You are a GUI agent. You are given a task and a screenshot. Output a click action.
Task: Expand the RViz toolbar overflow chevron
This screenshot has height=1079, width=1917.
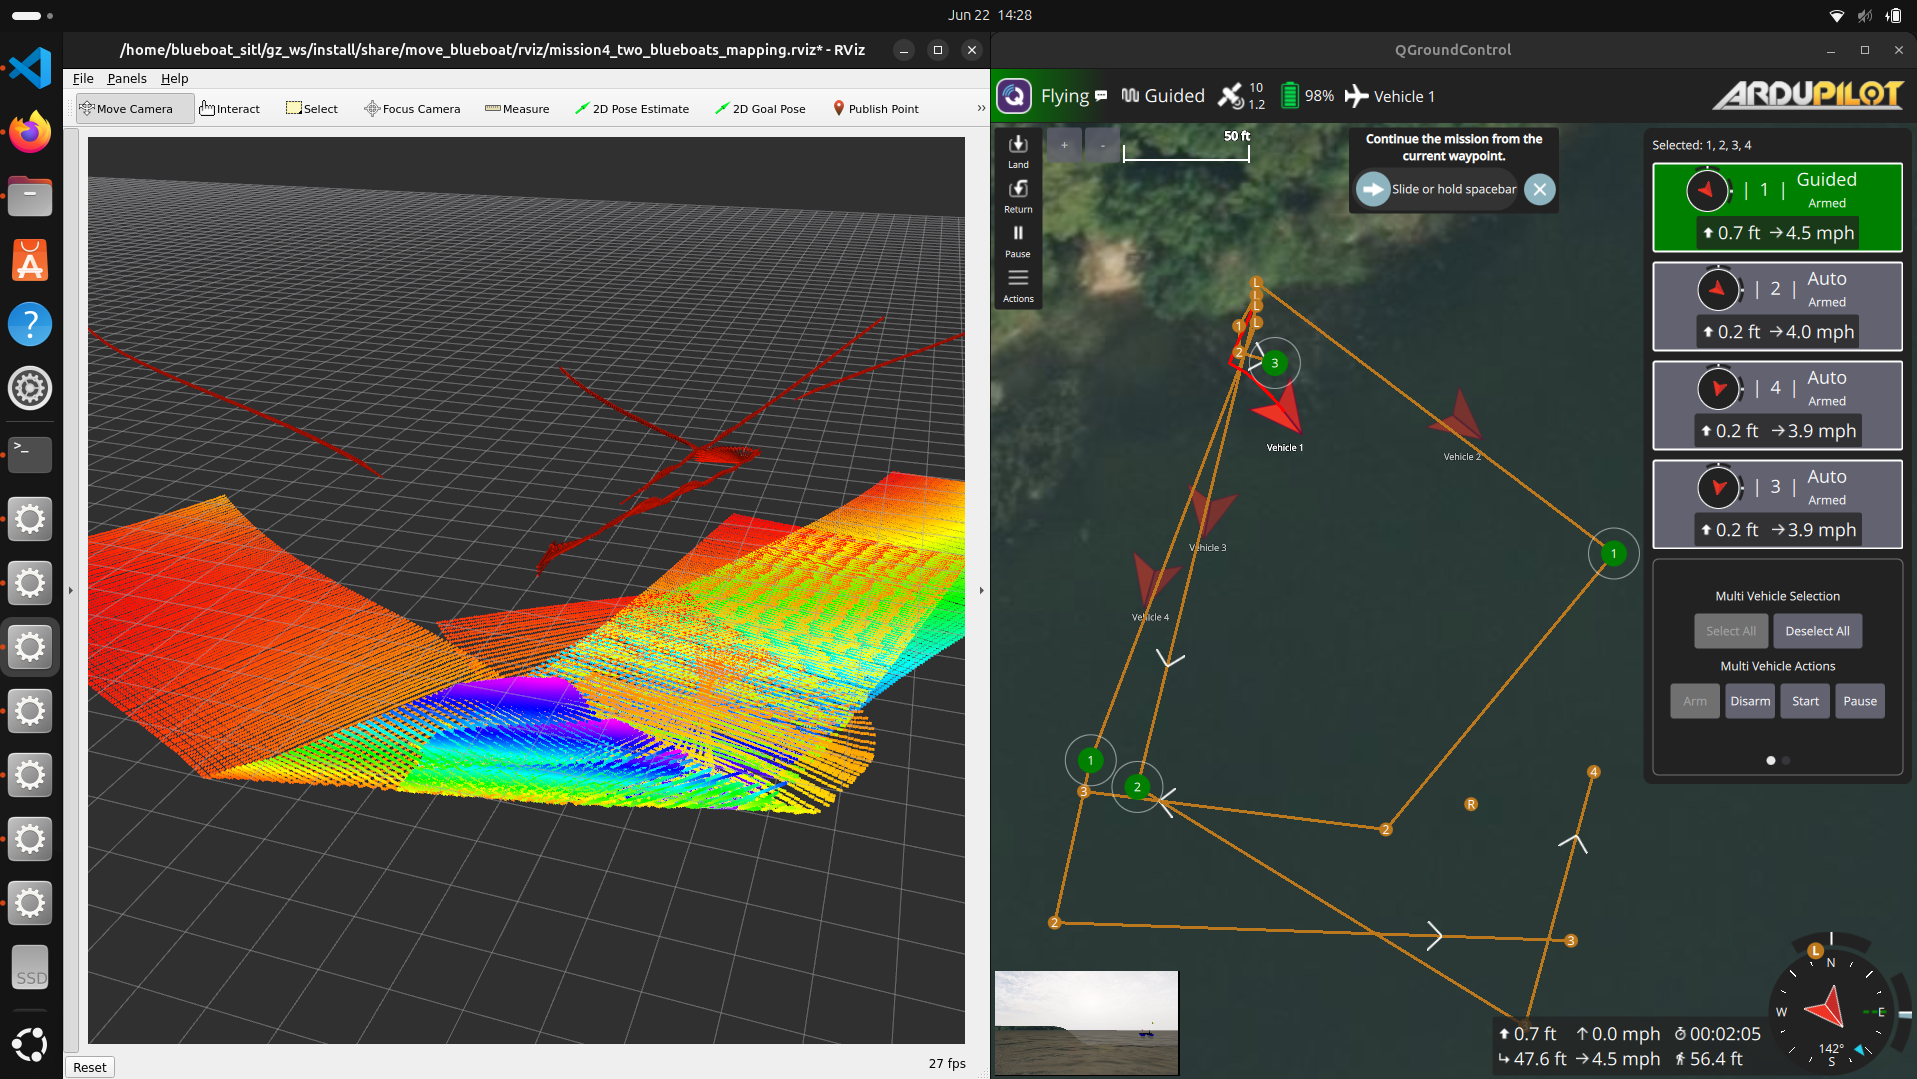point(981,108)
